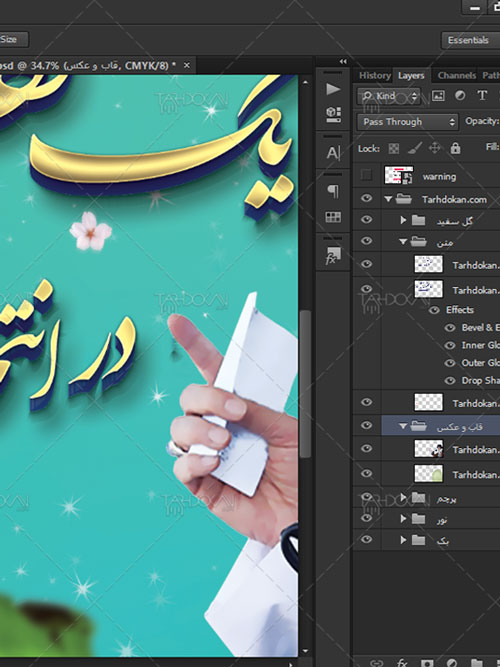
Task: Lock image pixels brush icon
Action: point(414,148)
